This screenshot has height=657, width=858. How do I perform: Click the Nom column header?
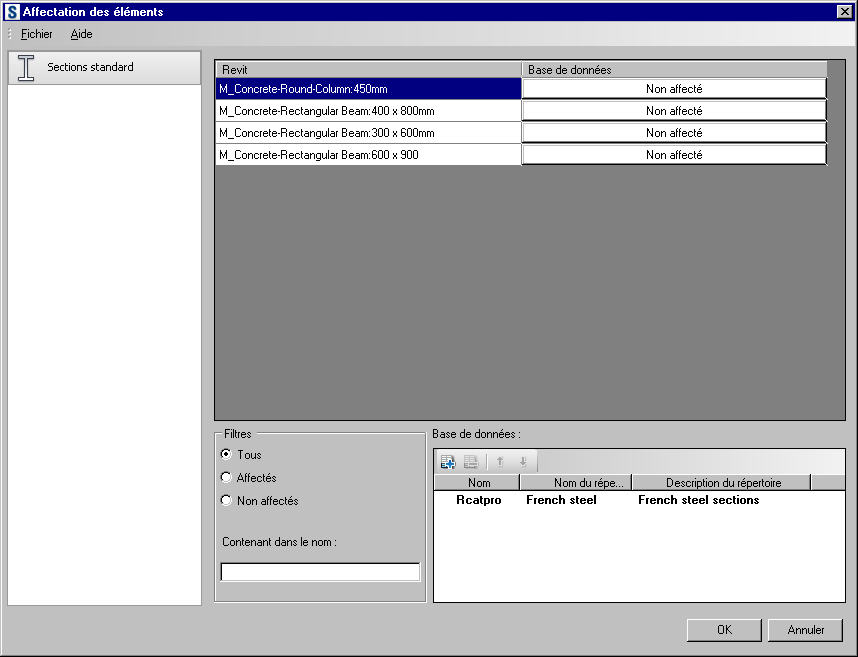(477, 482)
